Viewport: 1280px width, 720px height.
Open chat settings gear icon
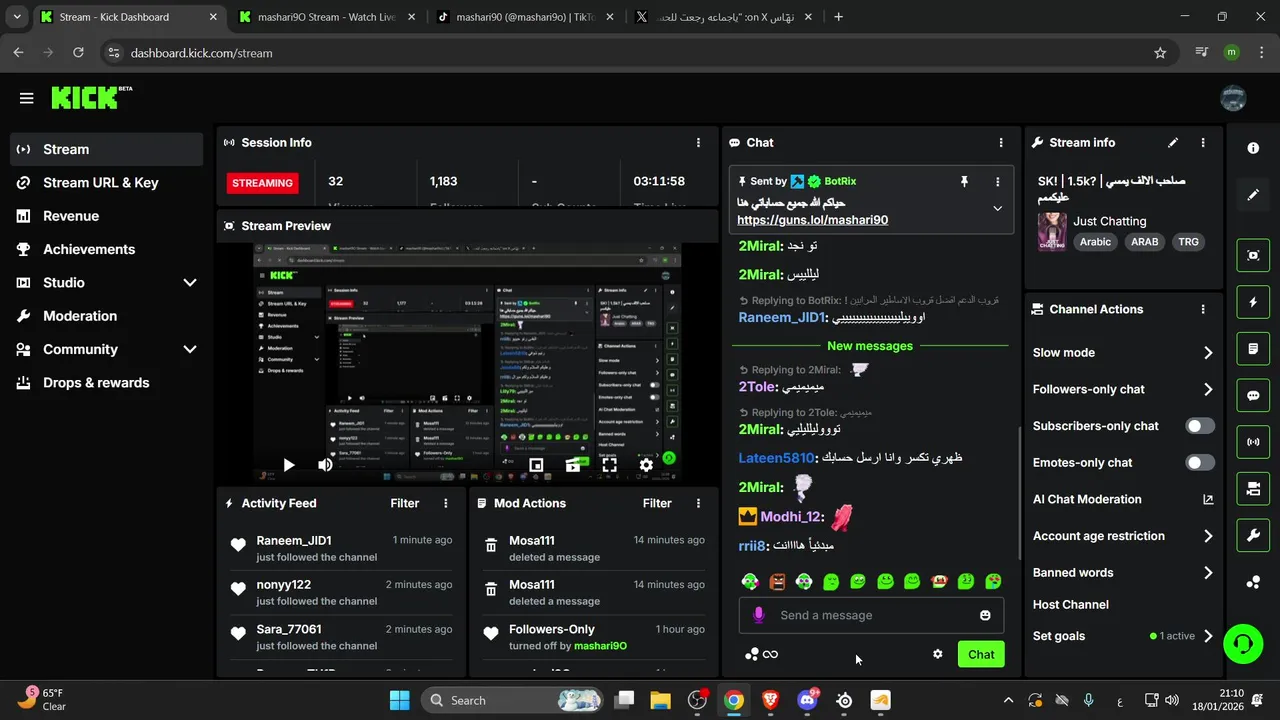[938, 654]
